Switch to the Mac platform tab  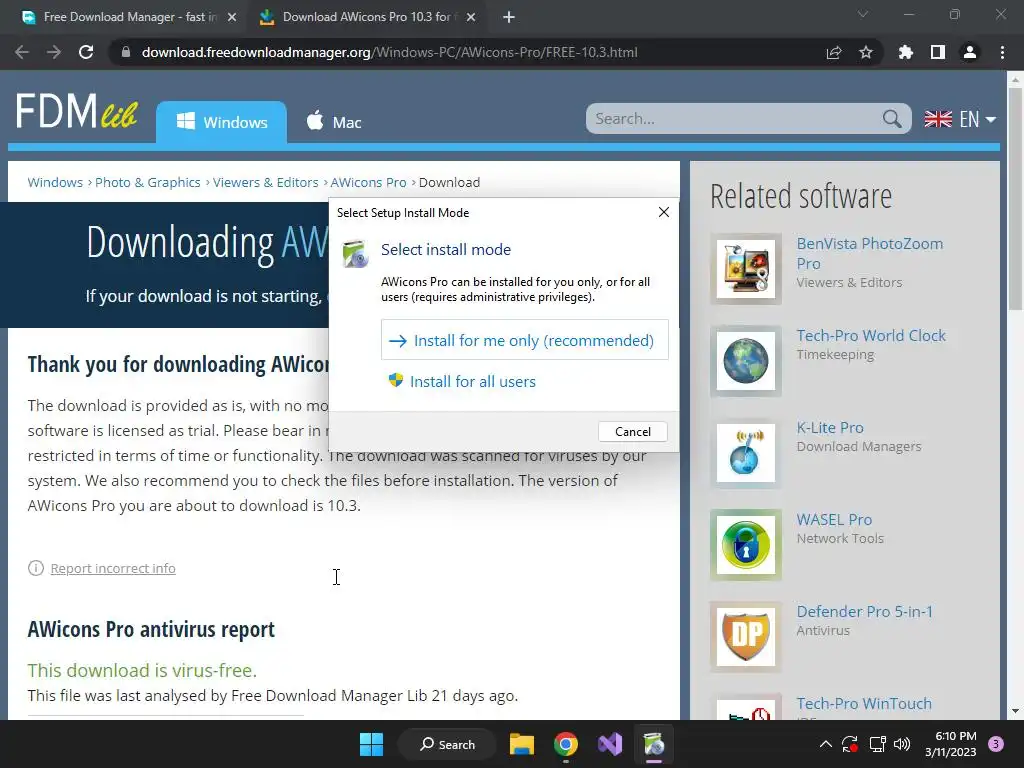click(x=334, y=122)
